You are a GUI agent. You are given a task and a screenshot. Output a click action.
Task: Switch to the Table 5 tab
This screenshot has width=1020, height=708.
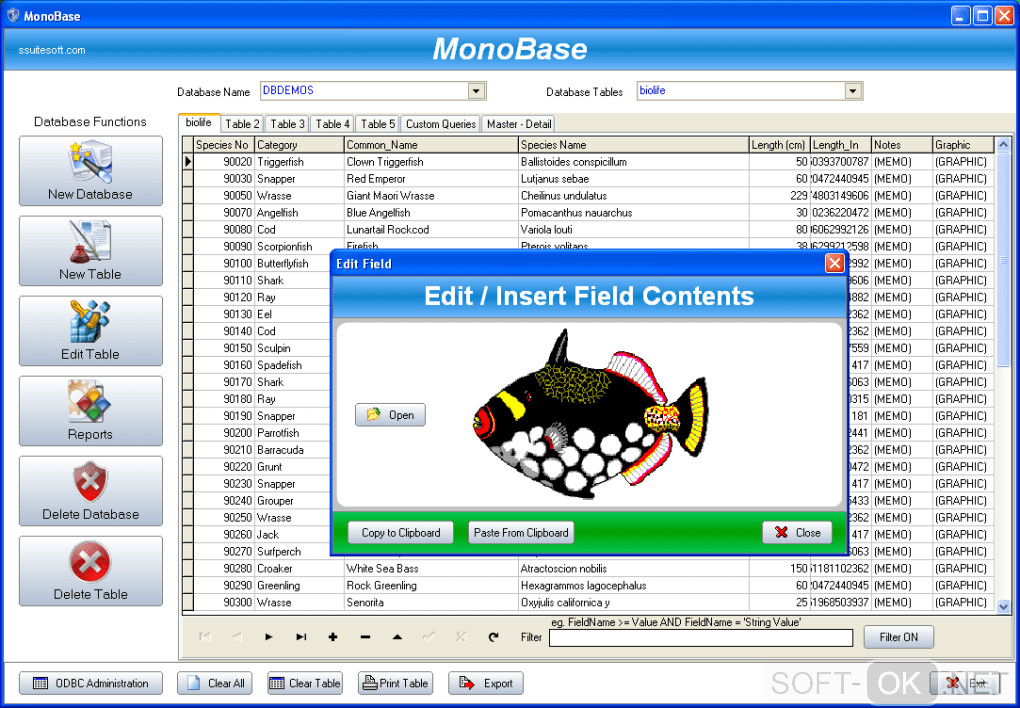[x=378, y=124]
